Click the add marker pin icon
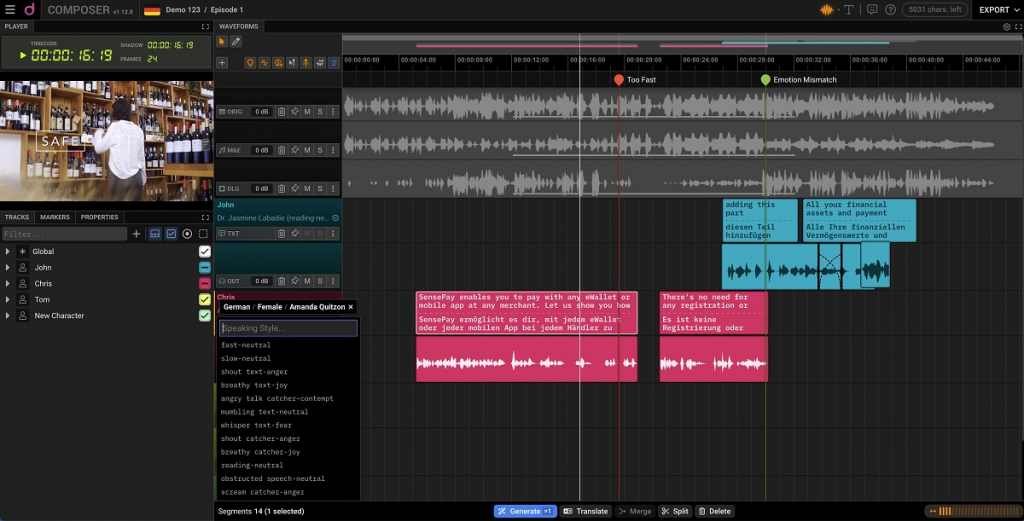Image resolution: width=1024 pixels, height=521 pixels. pos(250,63)
